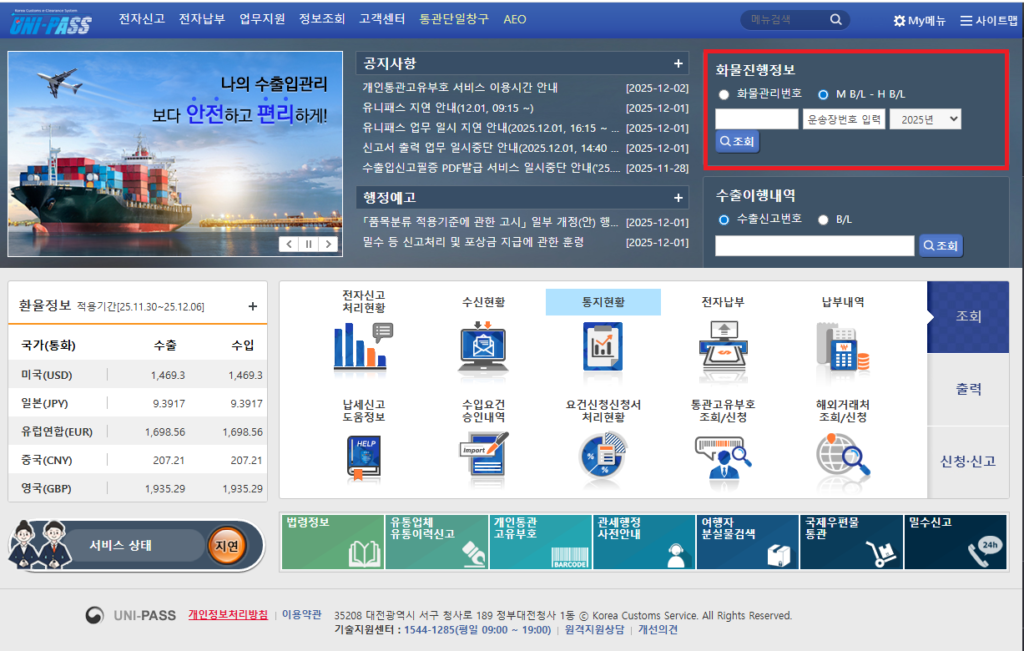Click the 해외거래처 조회/신청 globe icon
The width and height of the screenshot is (1024, 651).
[842, 458]
